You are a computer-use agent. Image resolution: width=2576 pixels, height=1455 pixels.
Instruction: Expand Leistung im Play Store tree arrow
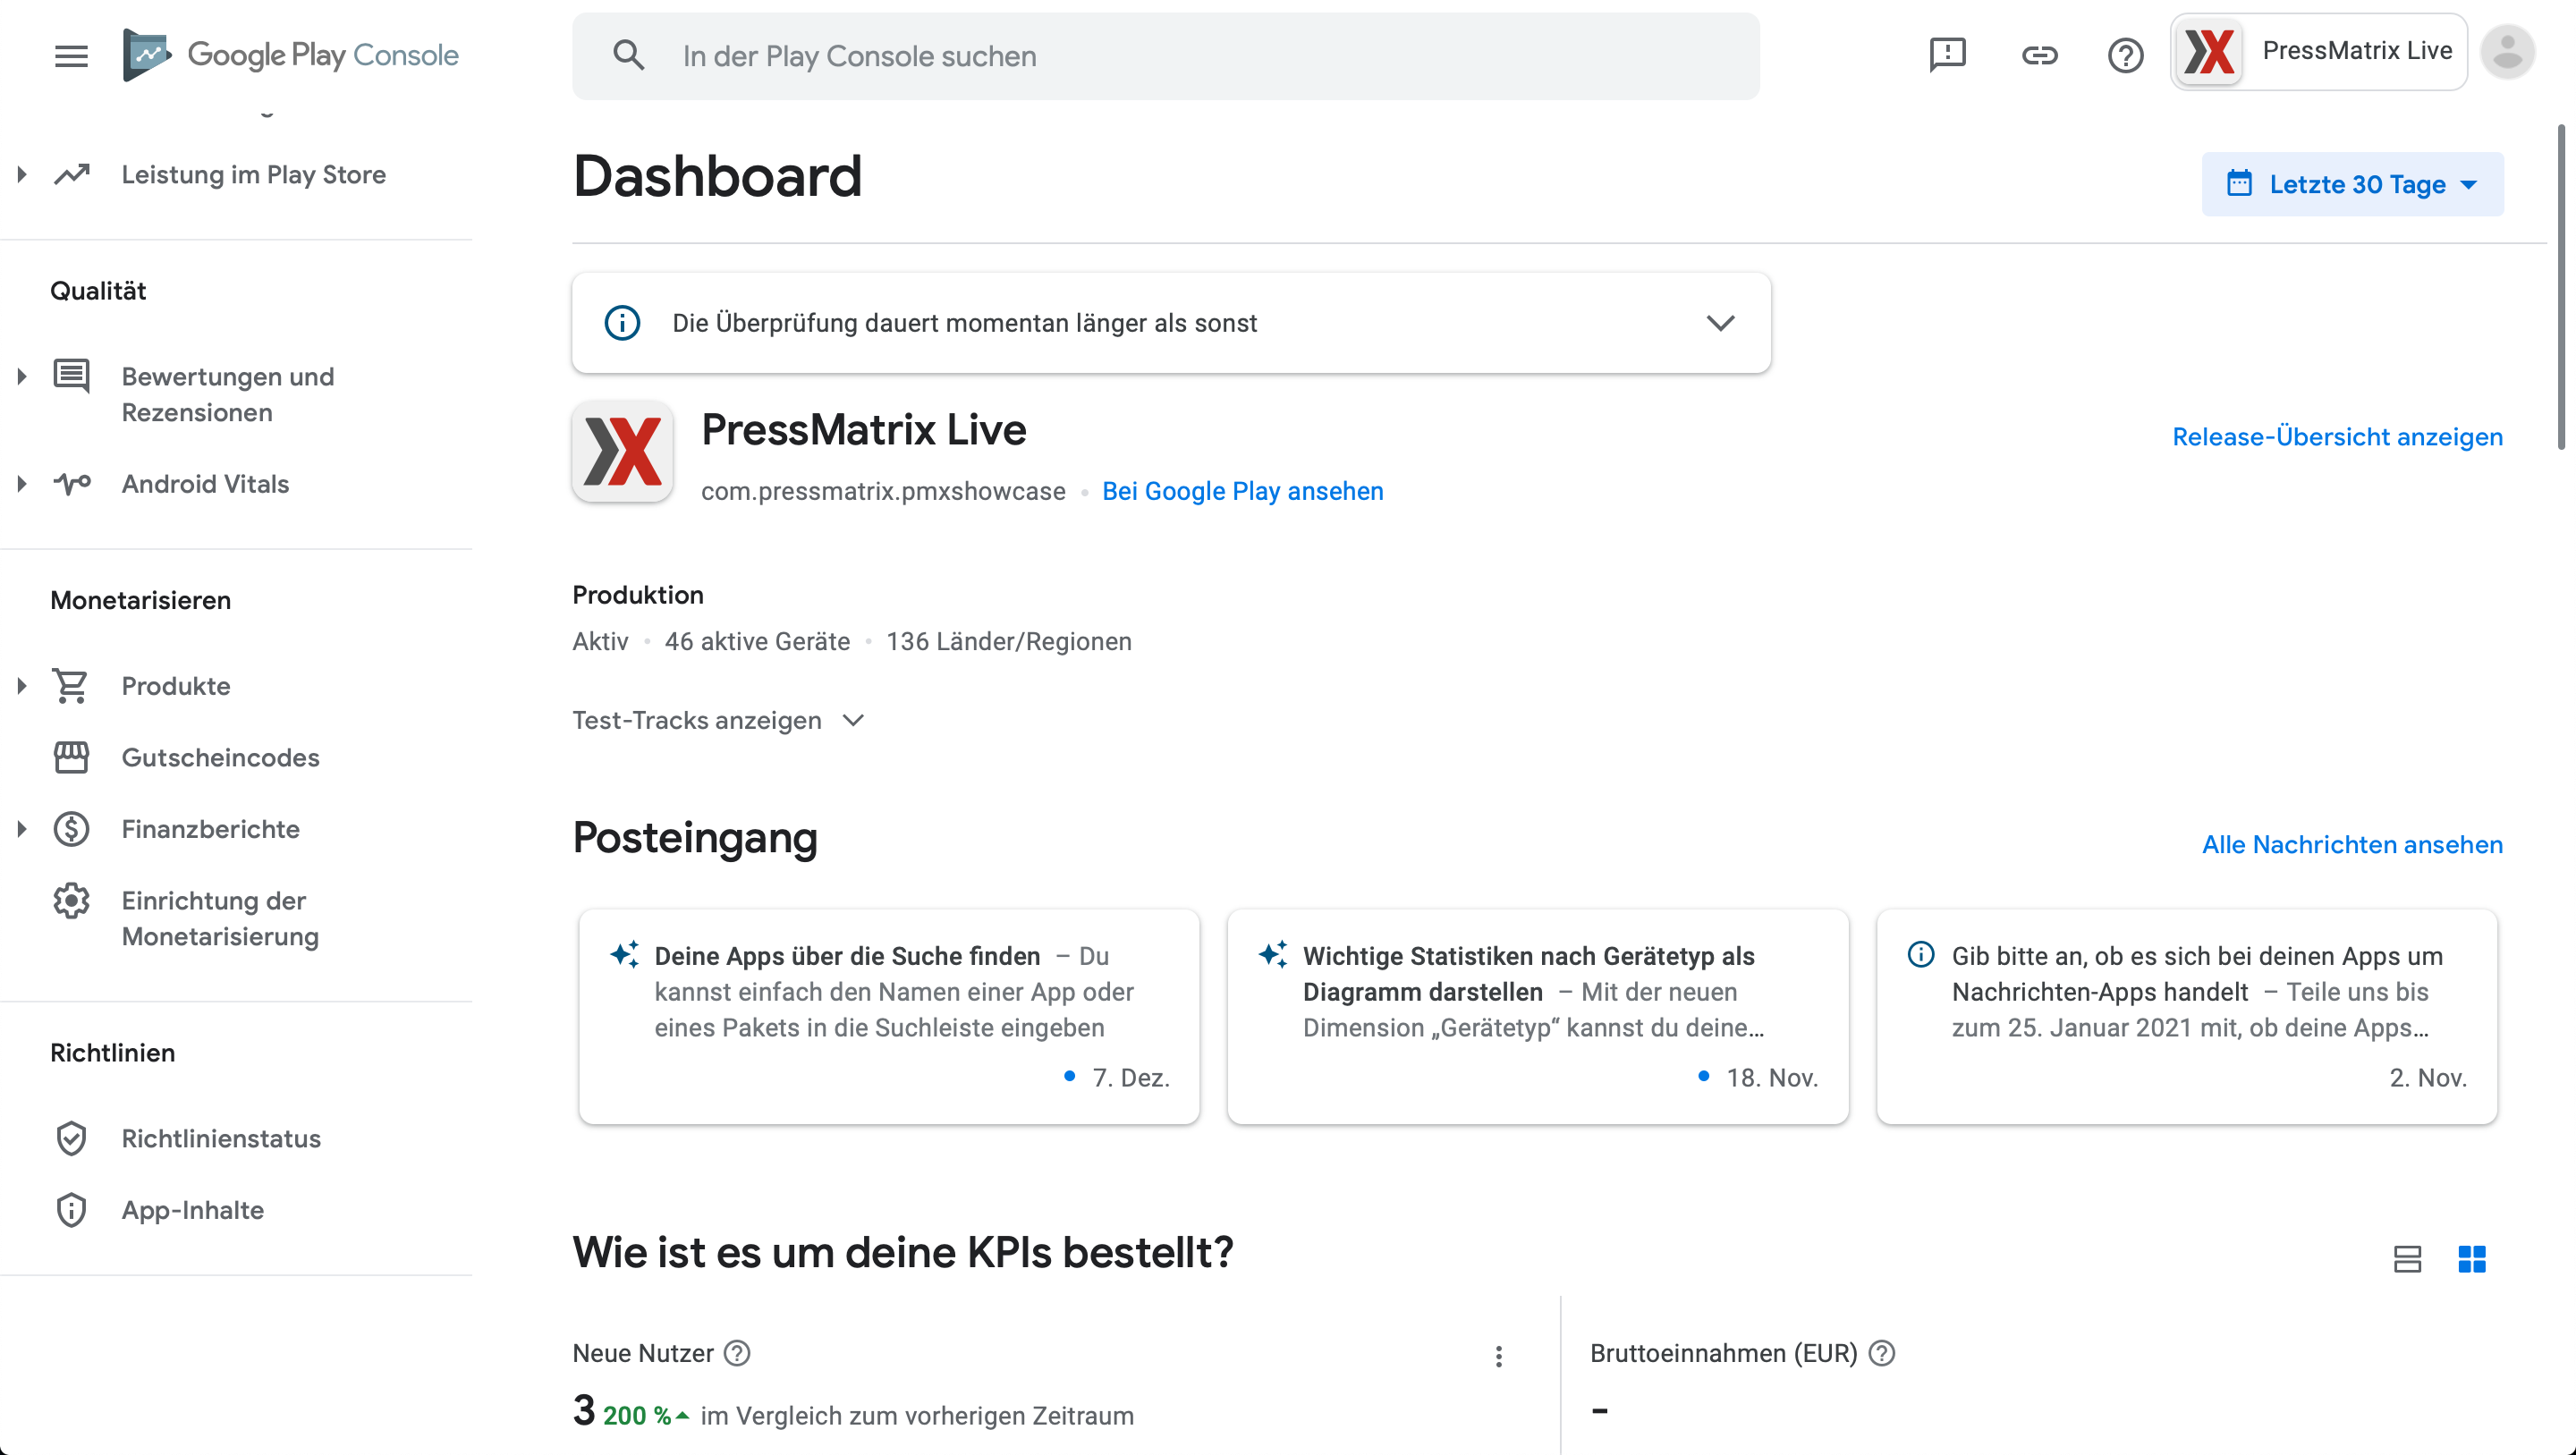pos(22,174)
